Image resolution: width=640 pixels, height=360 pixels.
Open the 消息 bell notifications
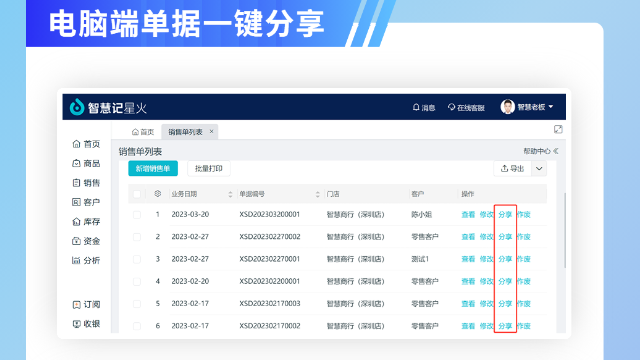tap(424, 107)
